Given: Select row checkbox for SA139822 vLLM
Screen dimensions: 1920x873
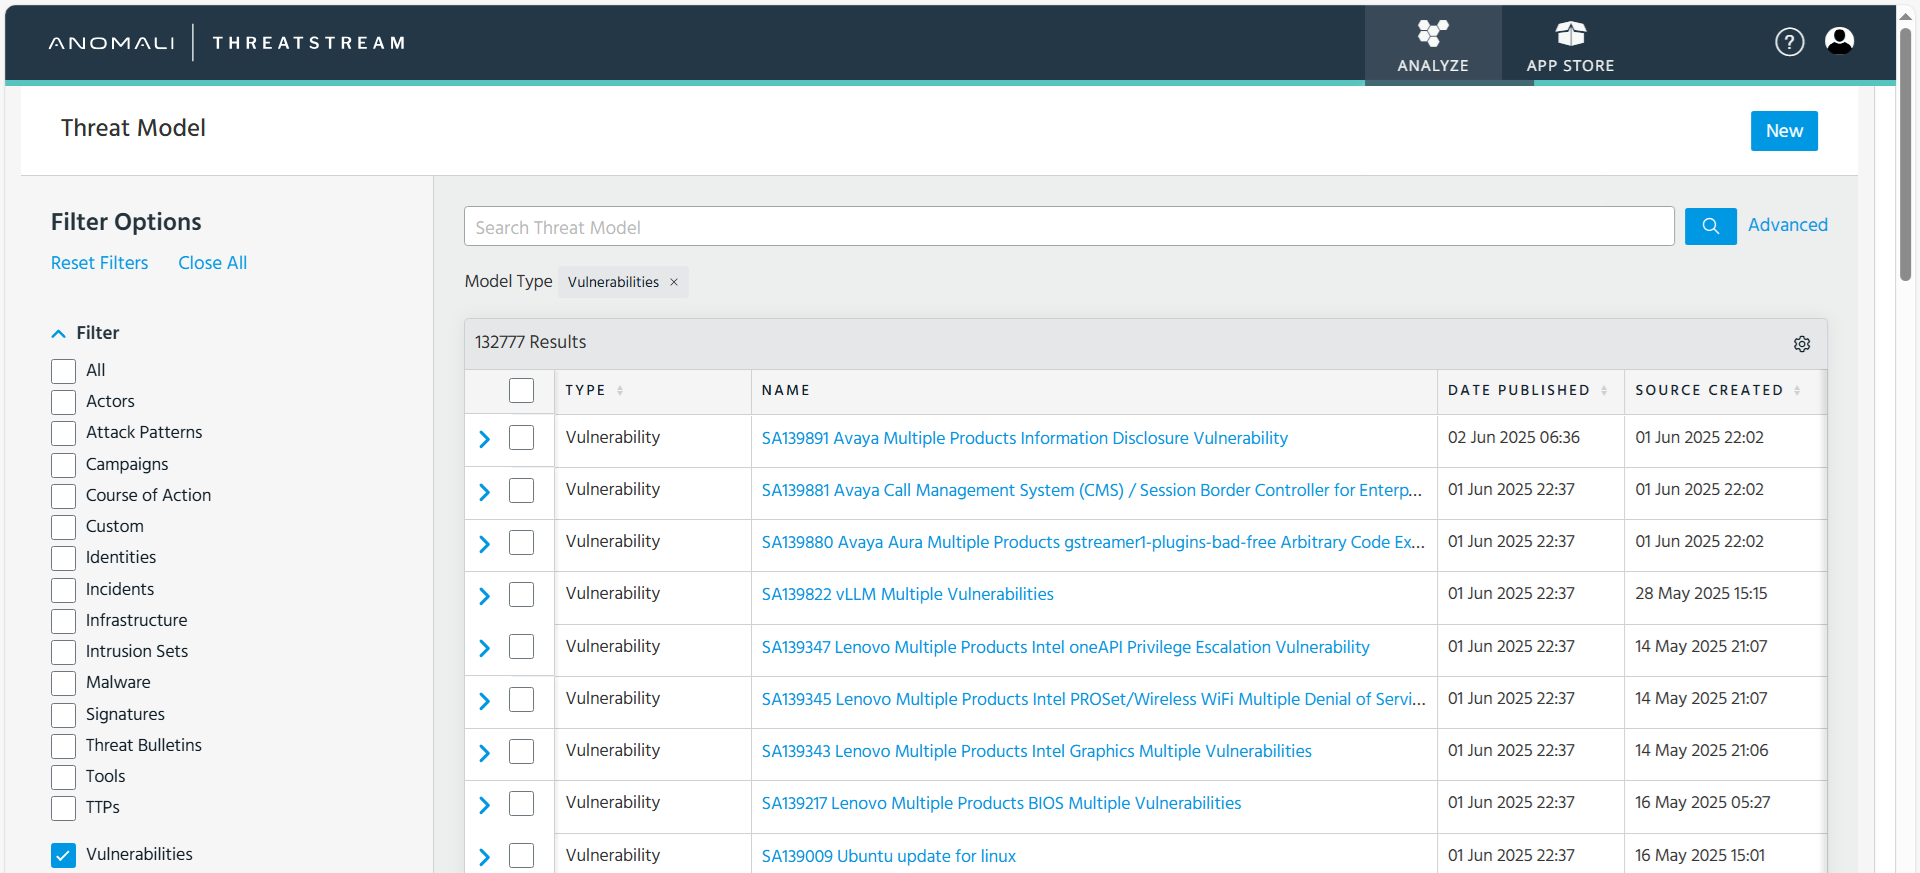Looking at the screenshot, I should click(x=521, y=594).
